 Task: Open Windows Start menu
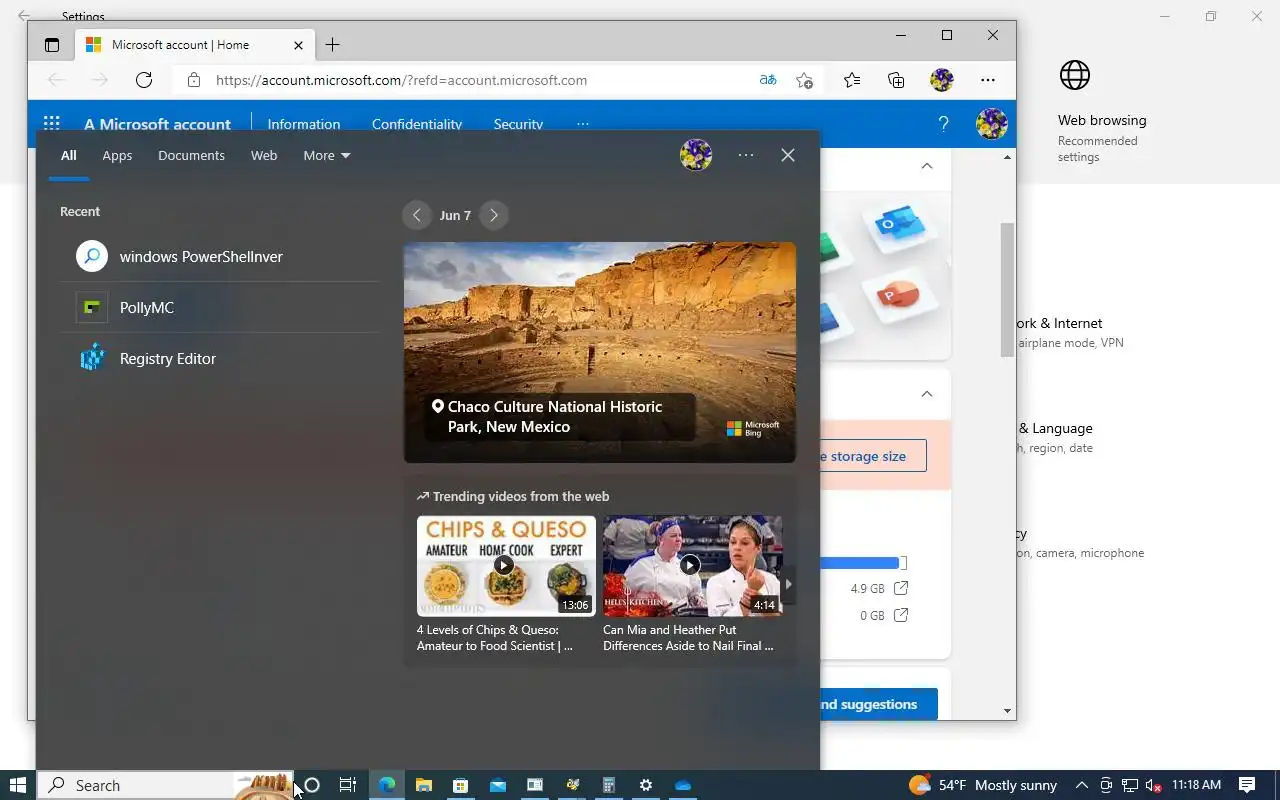tap(17, 785)
